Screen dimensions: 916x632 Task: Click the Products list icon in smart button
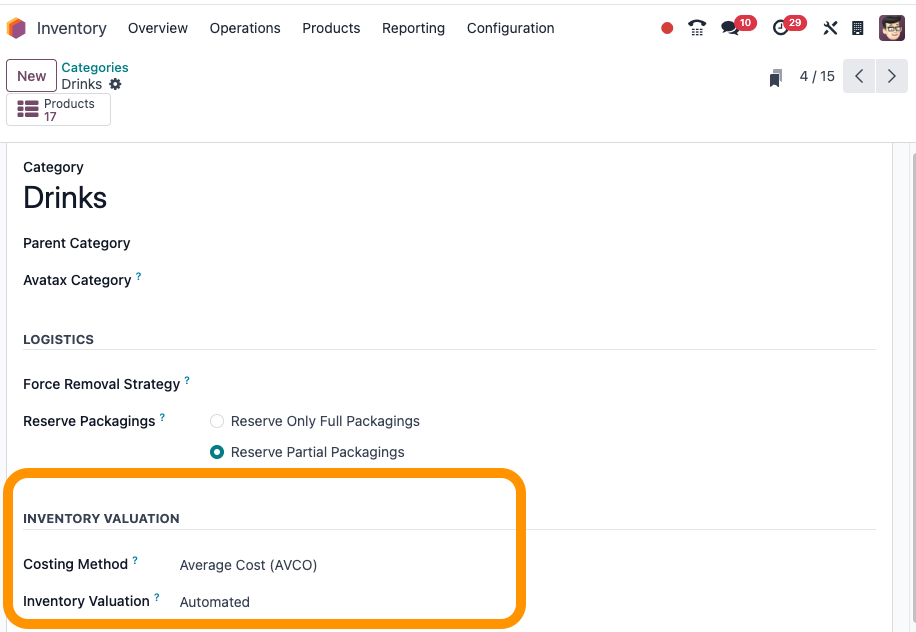(x=27, y=109)
